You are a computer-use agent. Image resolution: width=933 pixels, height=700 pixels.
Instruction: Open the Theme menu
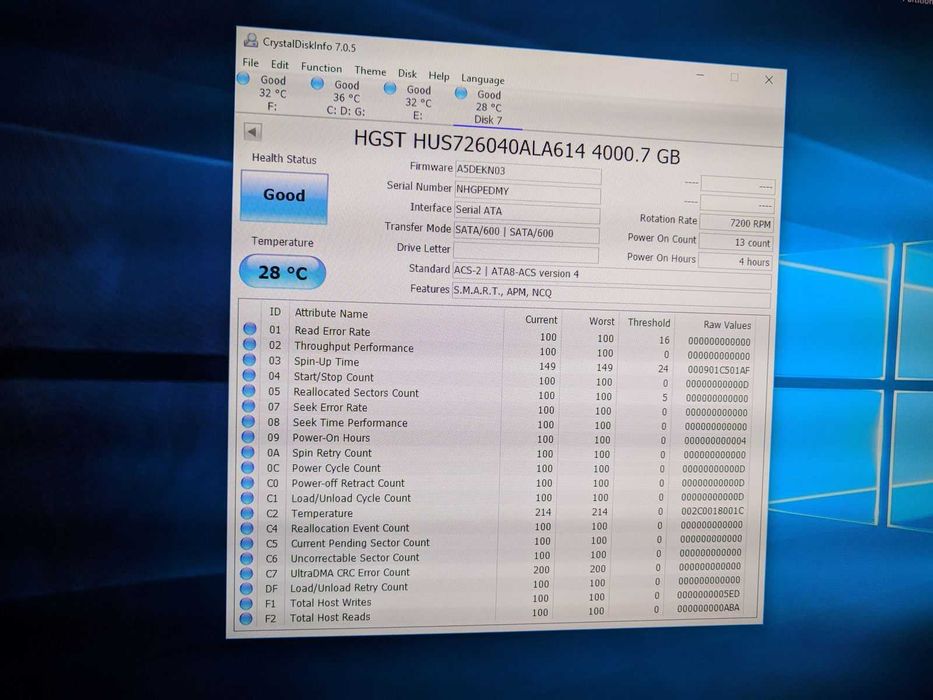370,71
